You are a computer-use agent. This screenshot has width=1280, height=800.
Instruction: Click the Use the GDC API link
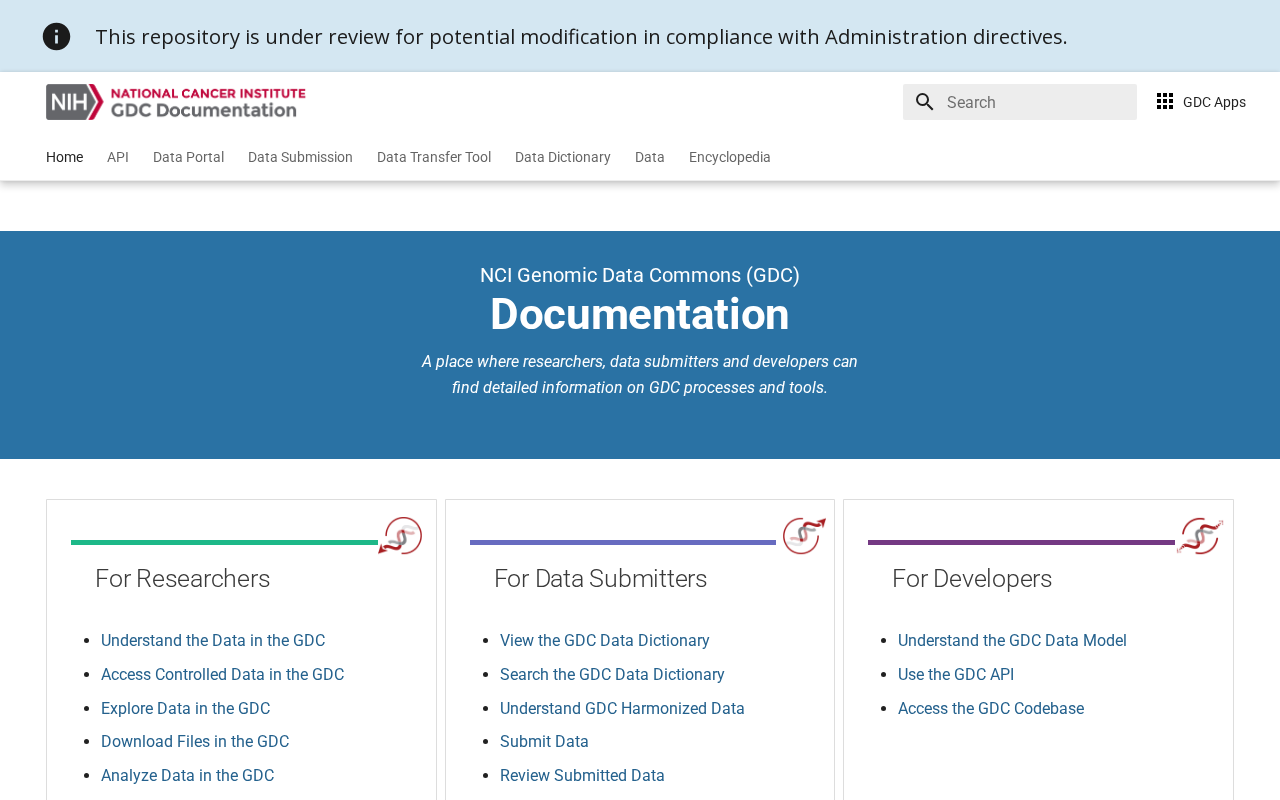click(956, 675)
